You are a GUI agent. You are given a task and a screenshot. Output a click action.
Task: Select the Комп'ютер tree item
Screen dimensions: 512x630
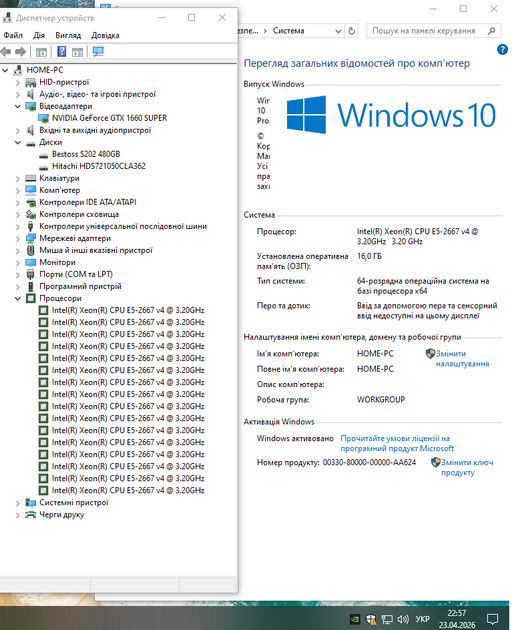click(x=59, y=190)
